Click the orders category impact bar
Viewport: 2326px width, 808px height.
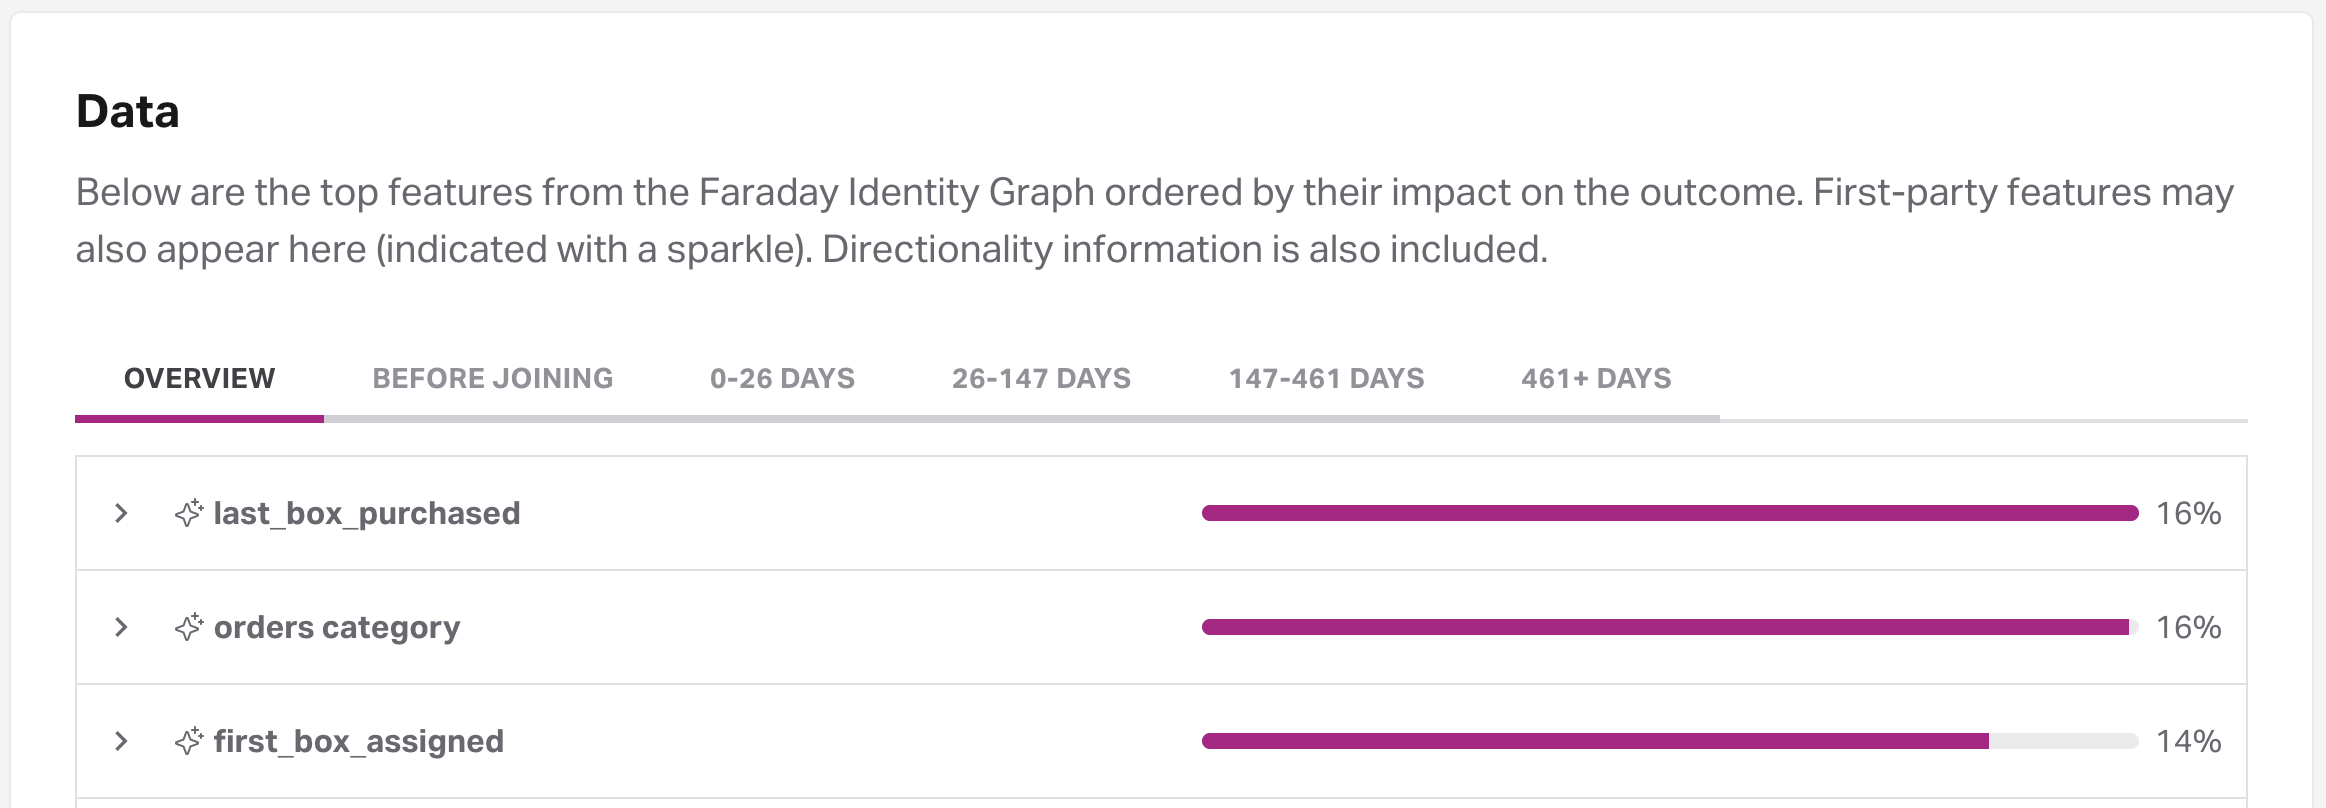click(1669, 627)
